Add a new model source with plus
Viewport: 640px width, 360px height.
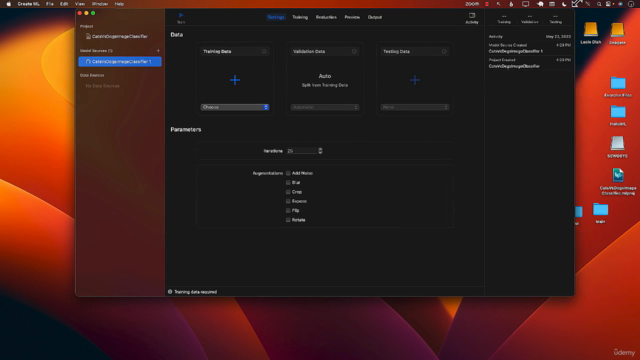pos(158,51)
